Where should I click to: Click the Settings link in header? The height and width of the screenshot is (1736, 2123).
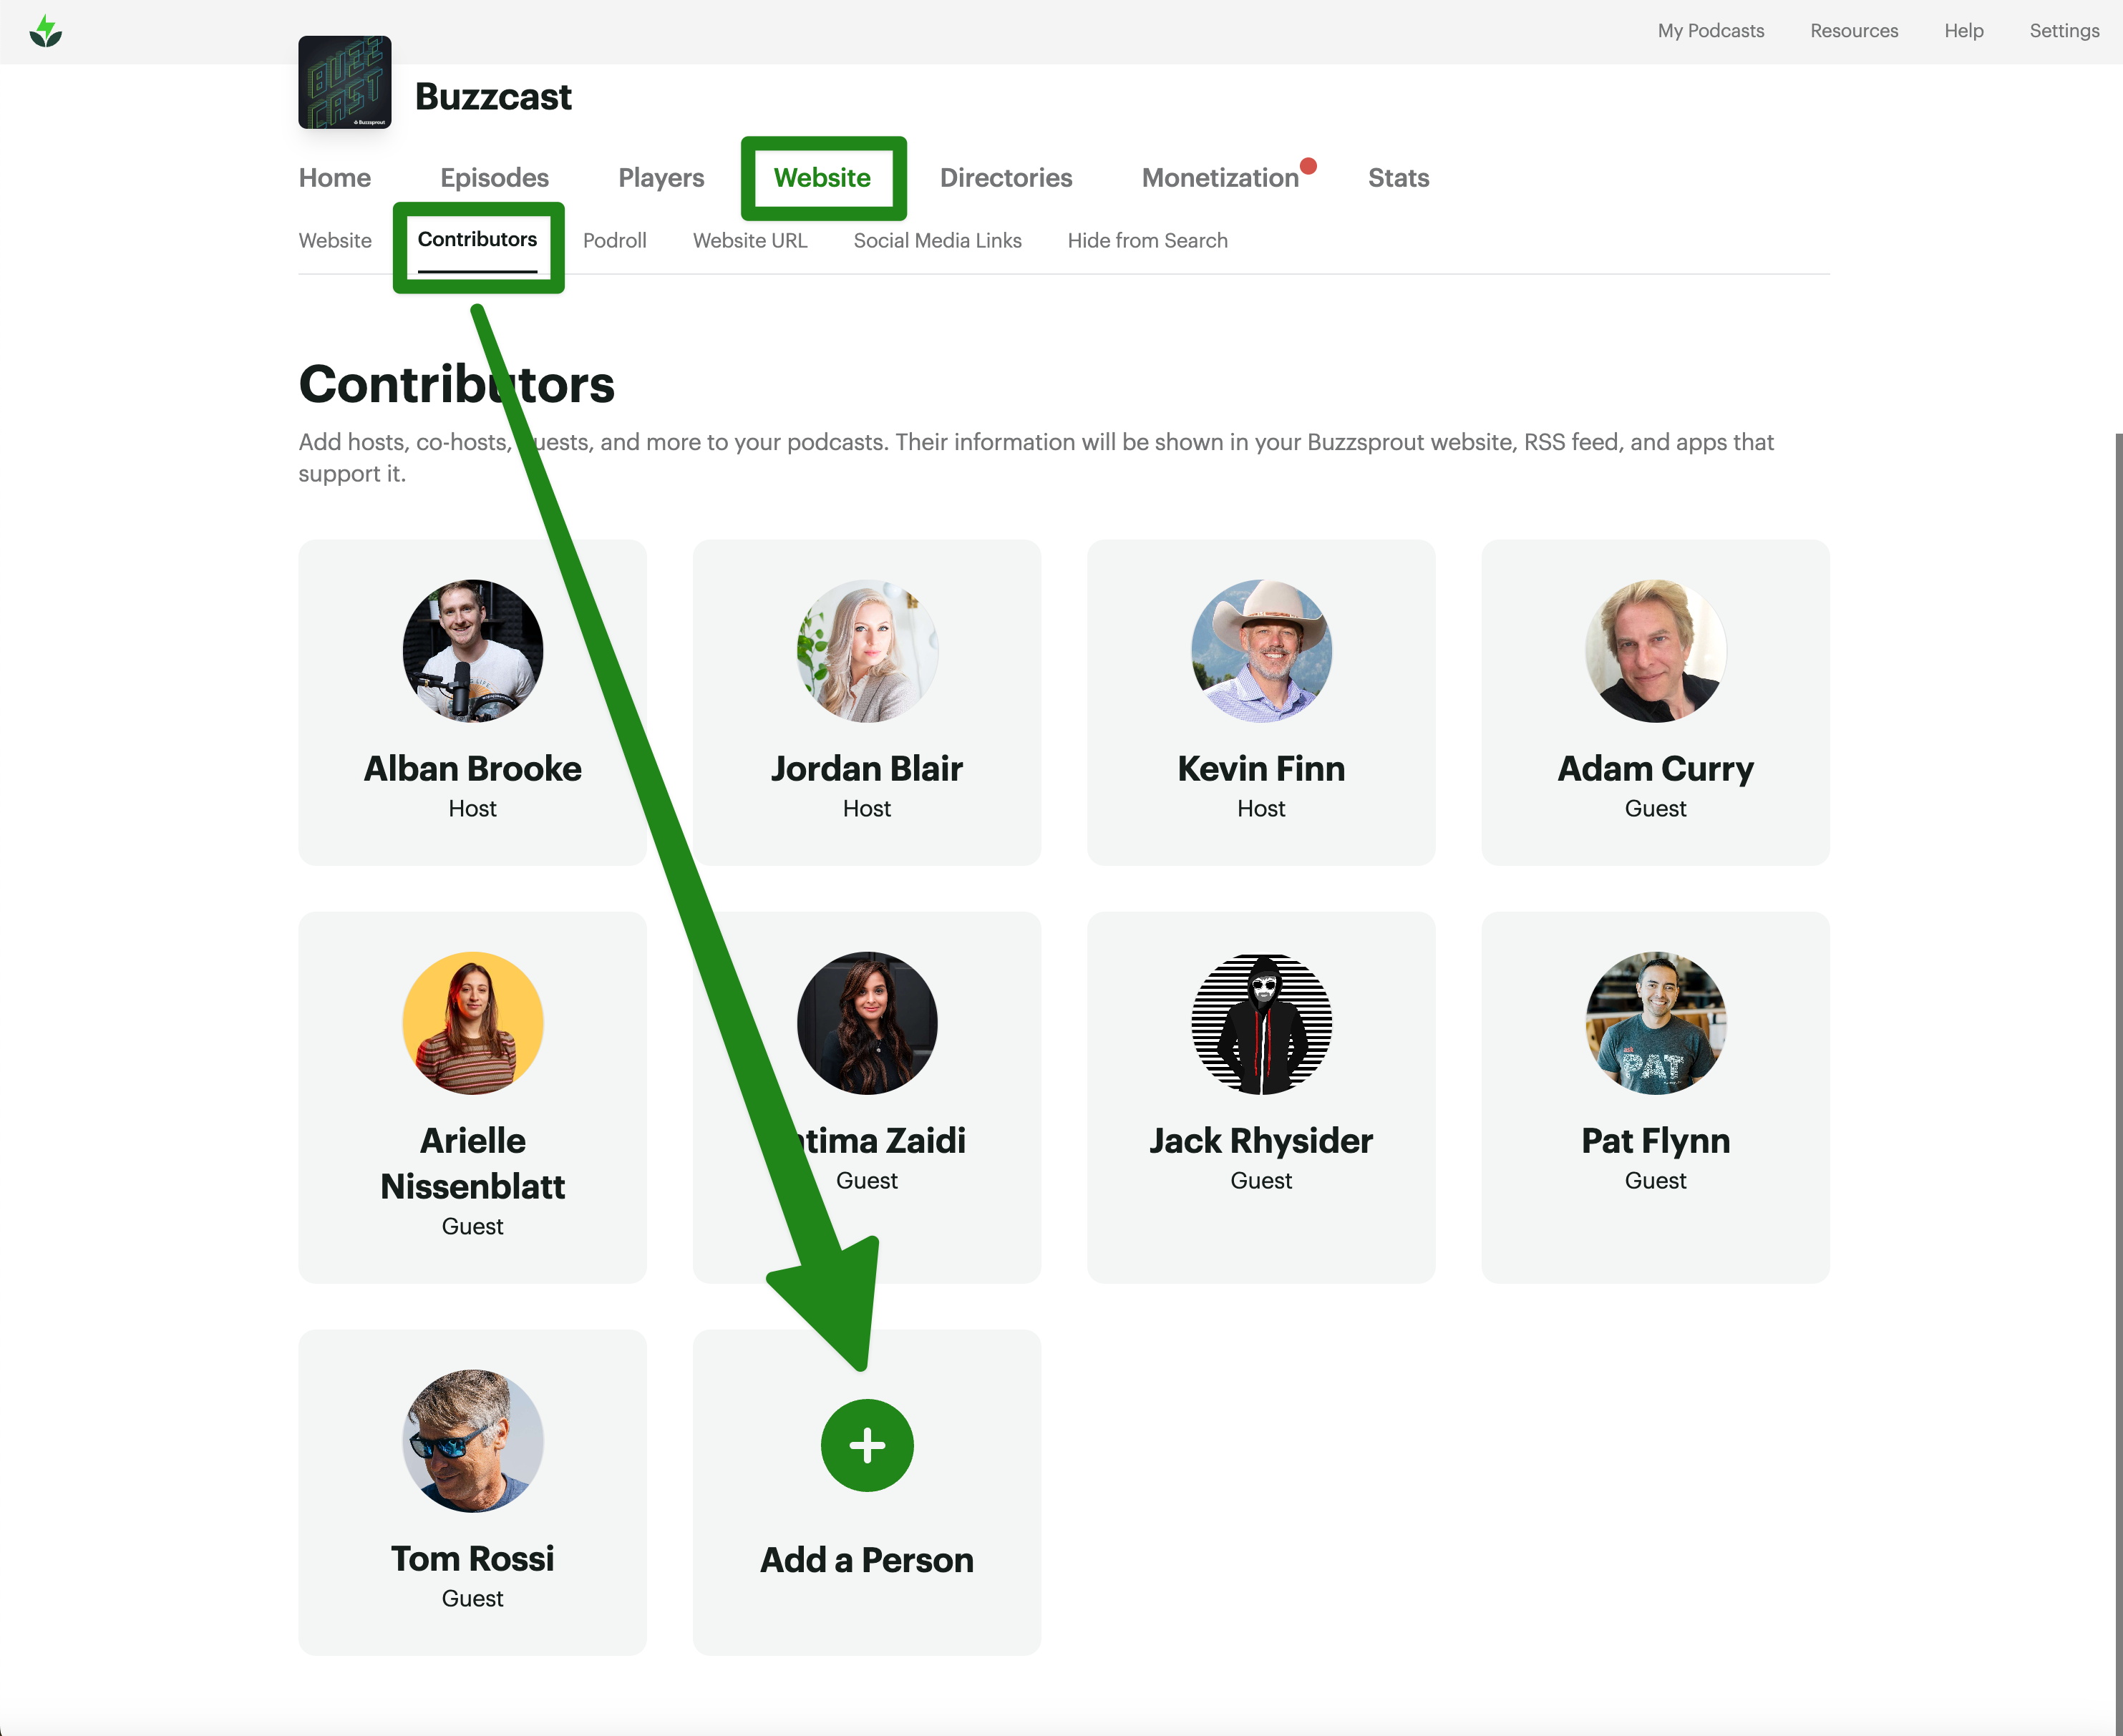2063,31
